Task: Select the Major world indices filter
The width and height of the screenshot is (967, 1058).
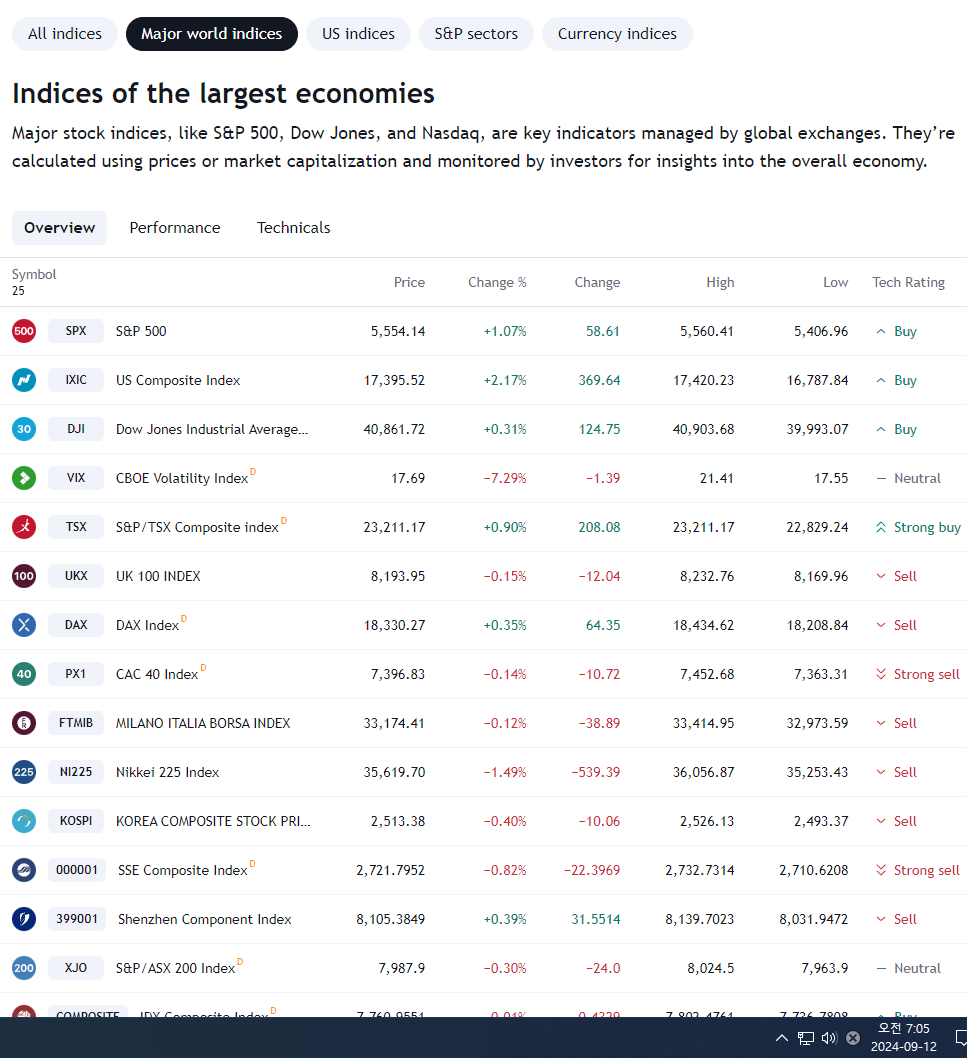Action: coord(212,34)
